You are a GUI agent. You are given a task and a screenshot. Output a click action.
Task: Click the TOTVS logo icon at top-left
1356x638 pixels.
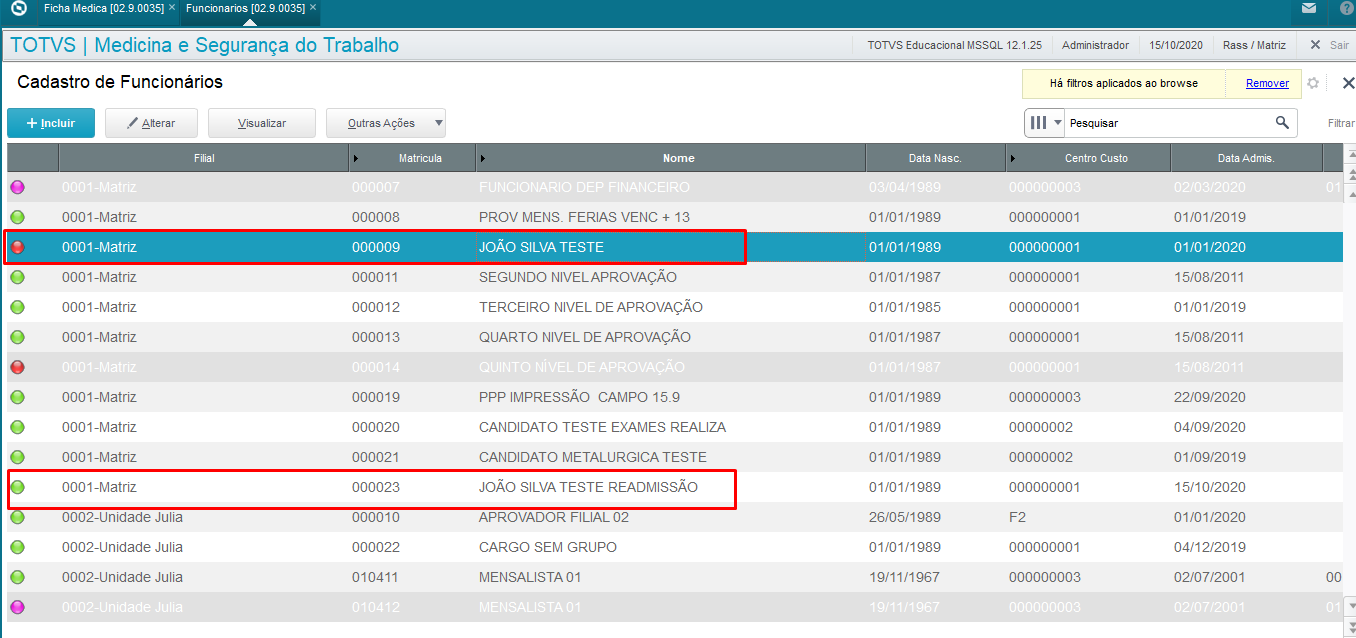(17, 10)
